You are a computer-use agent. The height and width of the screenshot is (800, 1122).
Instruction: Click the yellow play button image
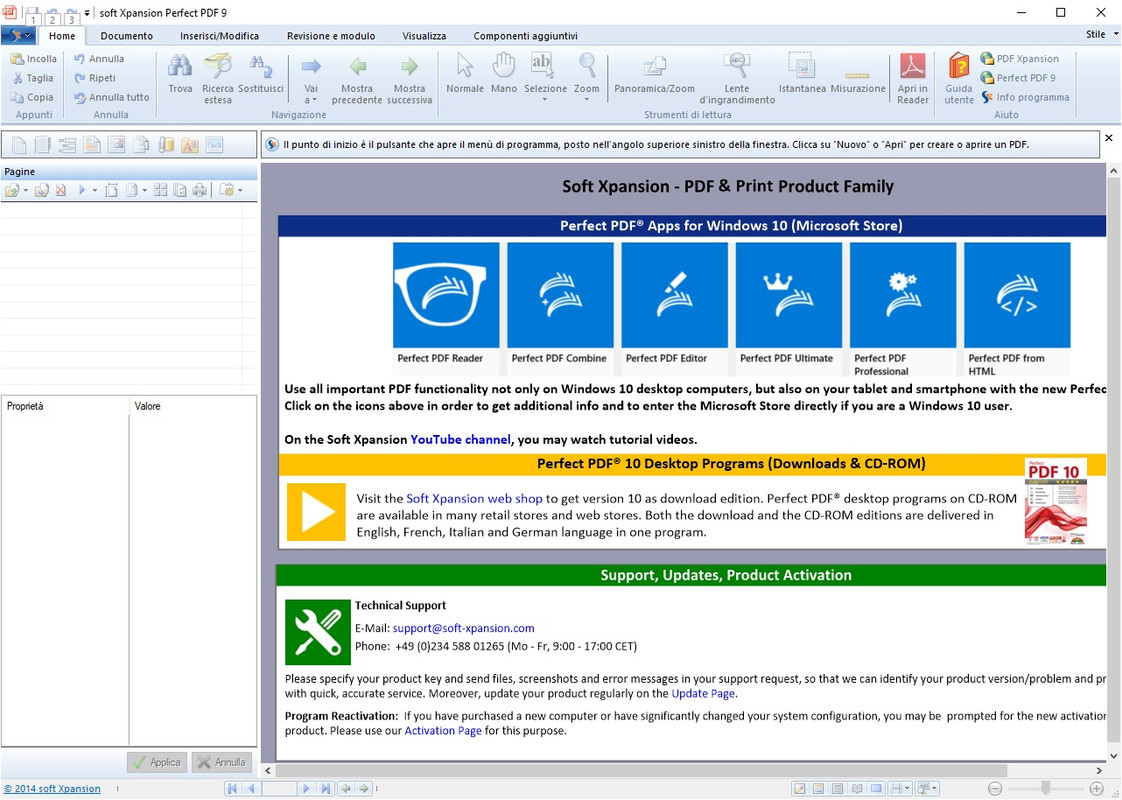pyautogui.click(x=316, y=512)
